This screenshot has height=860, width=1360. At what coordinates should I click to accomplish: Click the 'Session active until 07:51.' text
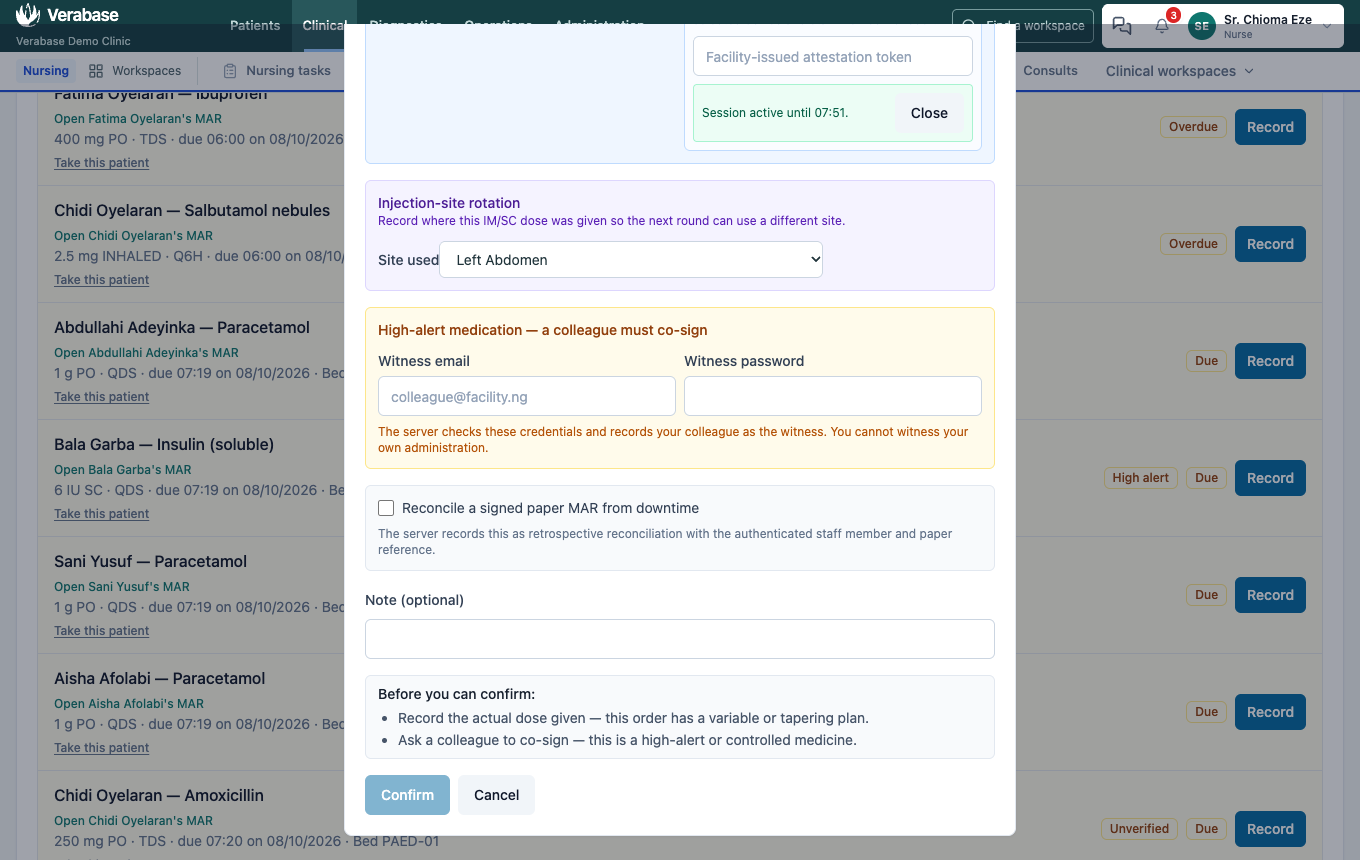(x=775, y=113)
